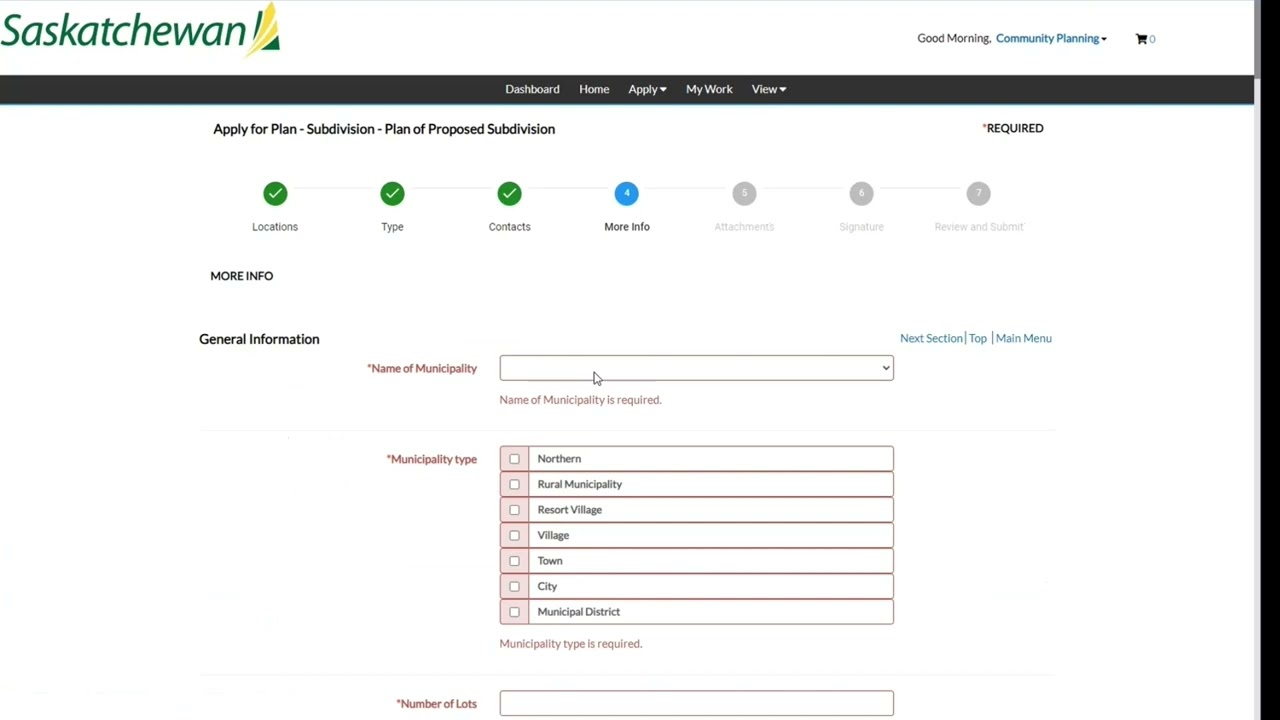Click the More Info step label

point(627,227)
